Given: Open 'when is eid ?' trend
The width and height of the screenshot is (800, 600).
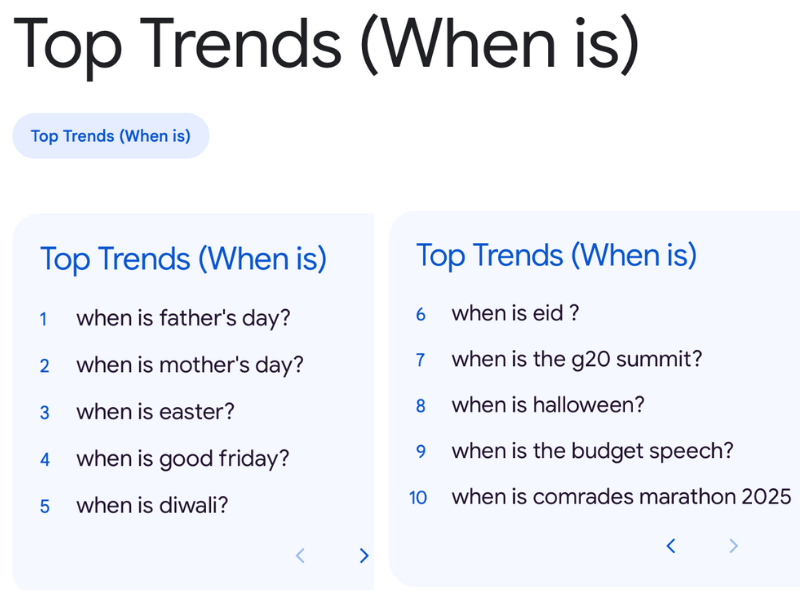Looking at the screenshot, I should tap(515, 313).
